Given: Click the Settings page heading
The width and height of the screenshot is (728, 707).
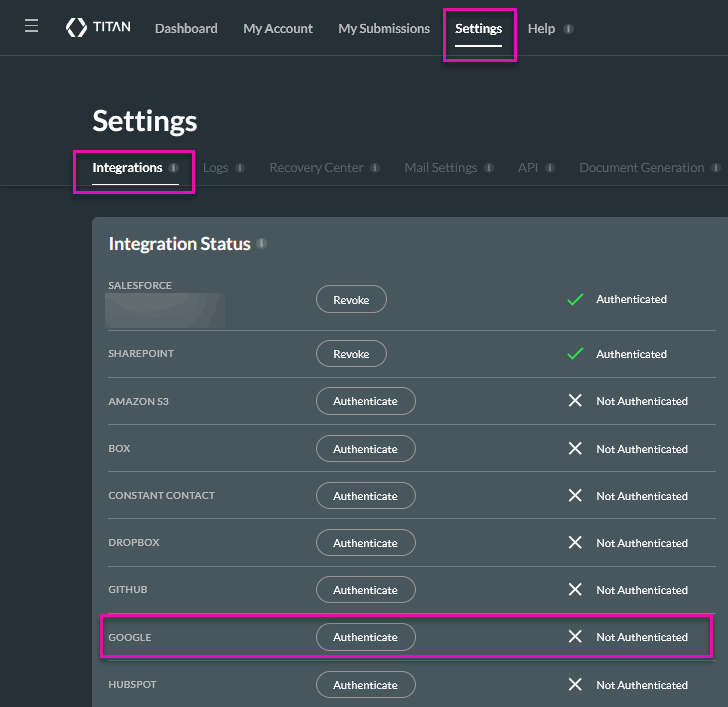Looking at the screenshot, I should coord(145,121).
